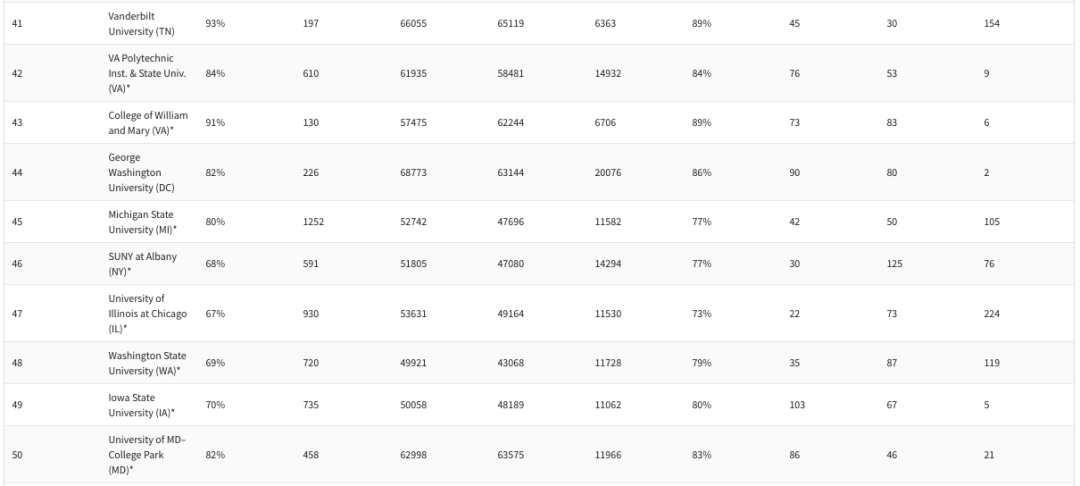Viewport: 1080px width, 486px height.
Task: Select the 1252 value in Michigan State row
Action: point(315,221)
